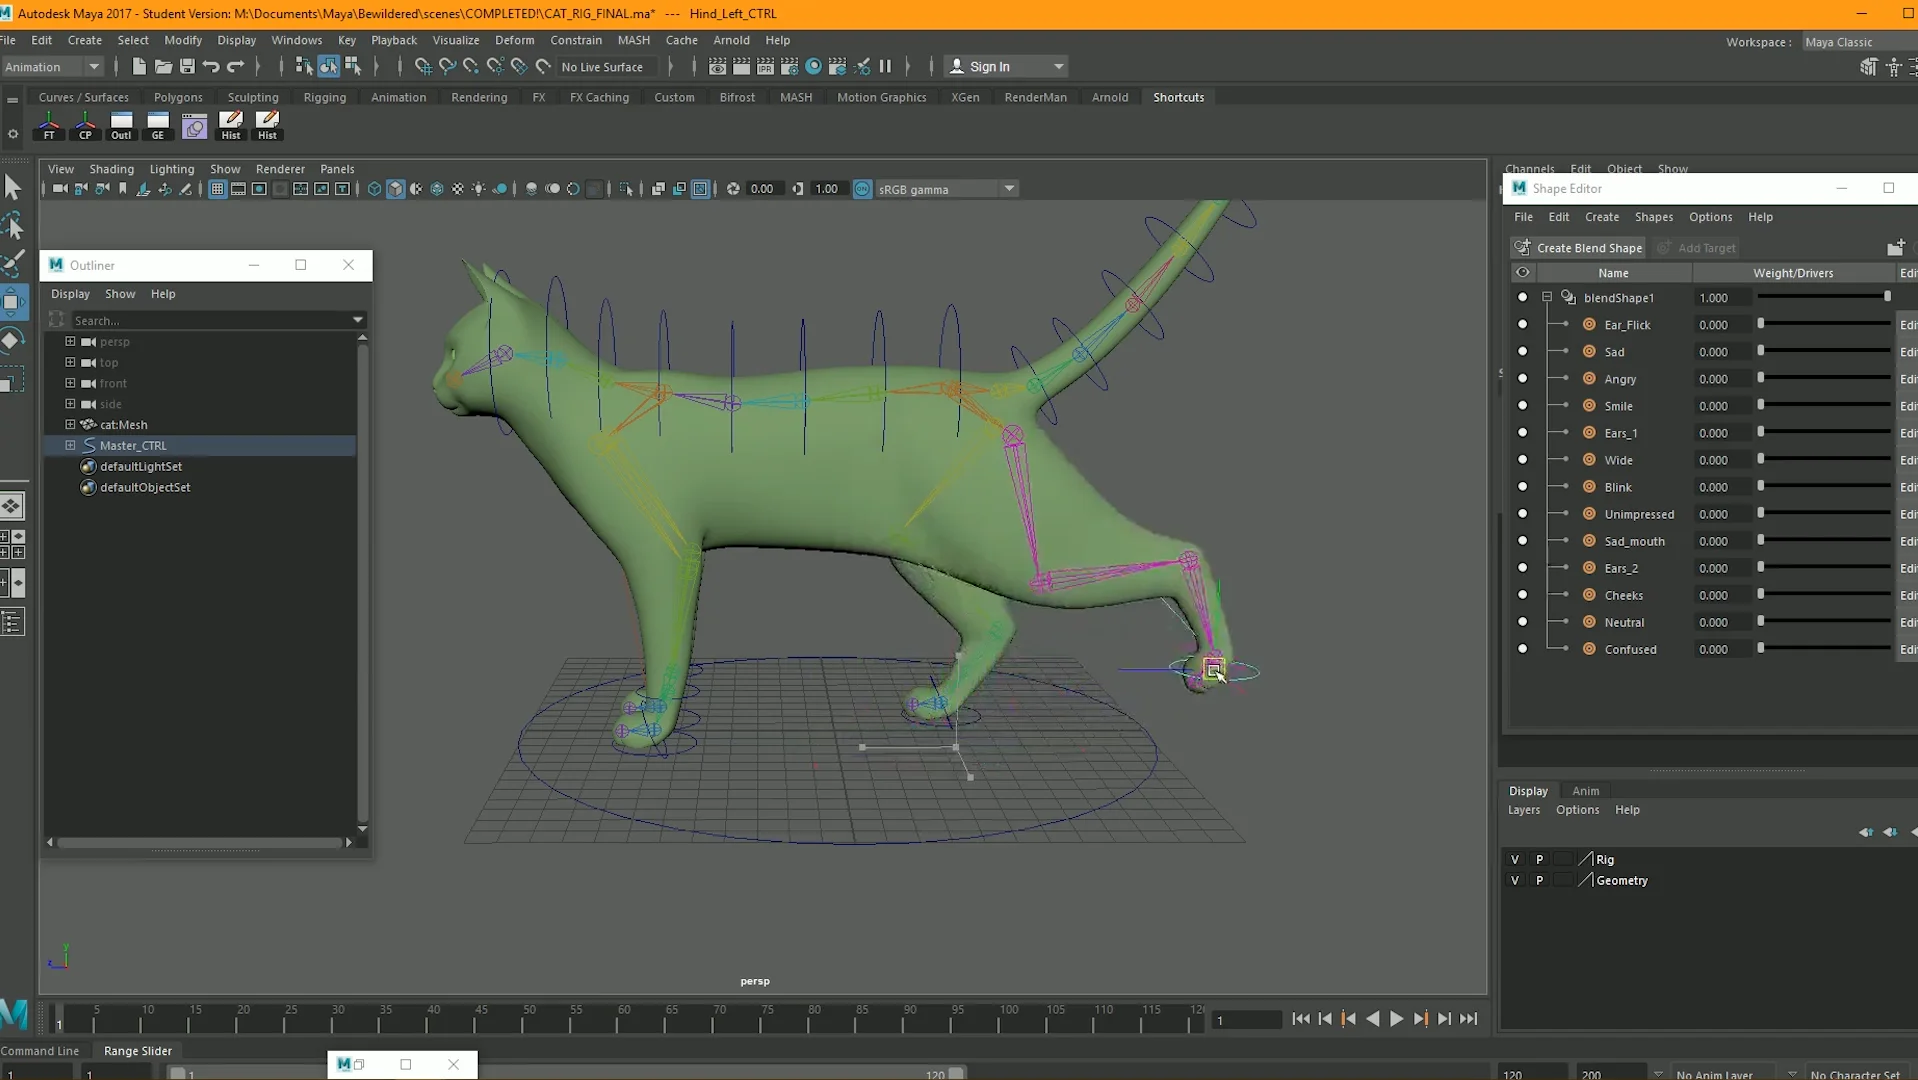Click the redo arrow icon
1918x1080 pixels.
coord(235,67)
